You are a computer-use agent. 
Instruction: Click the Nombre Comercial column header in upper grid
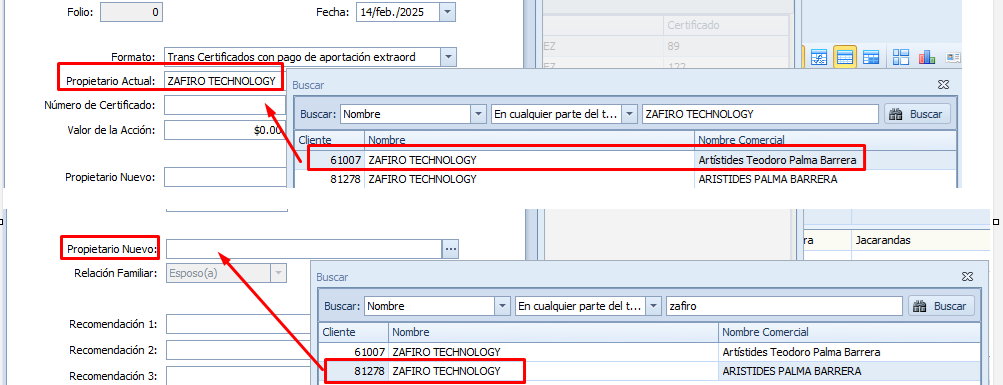tap(741, 140)
